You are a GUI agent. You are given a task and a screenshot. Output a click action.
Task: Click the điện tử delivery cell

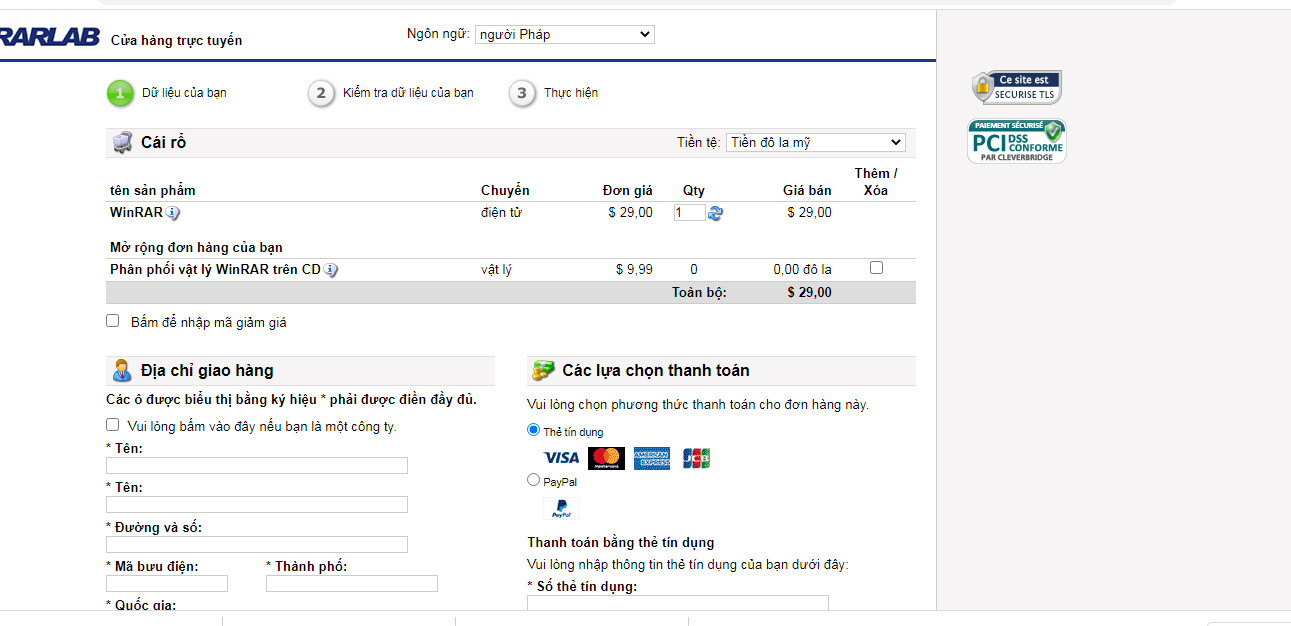coord(501,212)
